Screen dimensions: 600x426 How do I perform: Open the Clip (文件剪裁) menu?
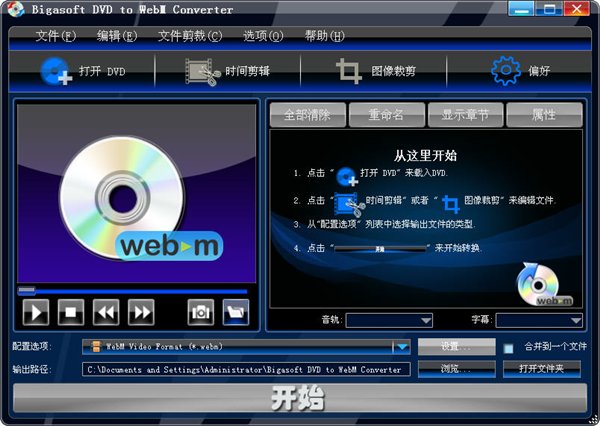(x=190, y=36)
